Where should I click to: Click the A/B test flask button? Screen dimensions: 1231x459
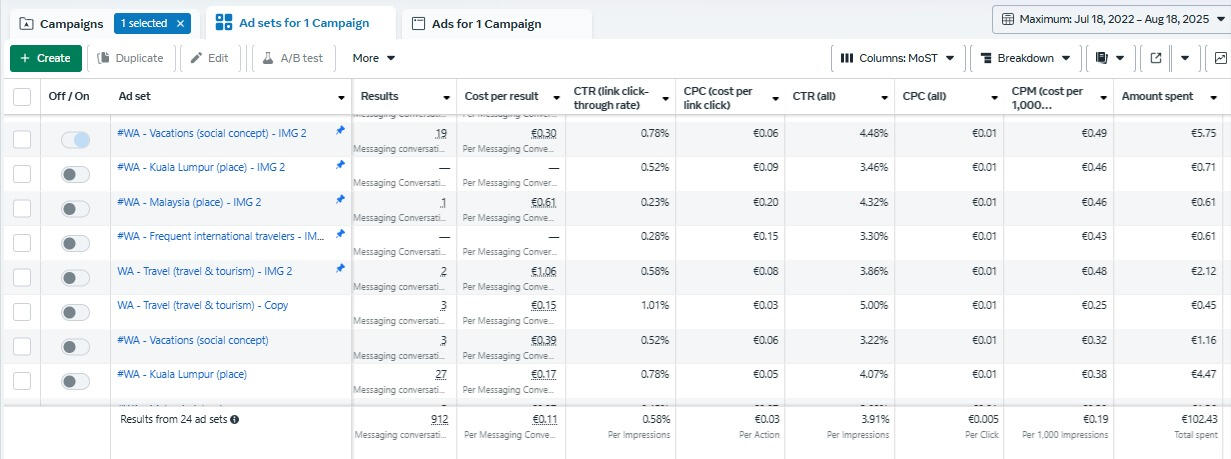293,58
